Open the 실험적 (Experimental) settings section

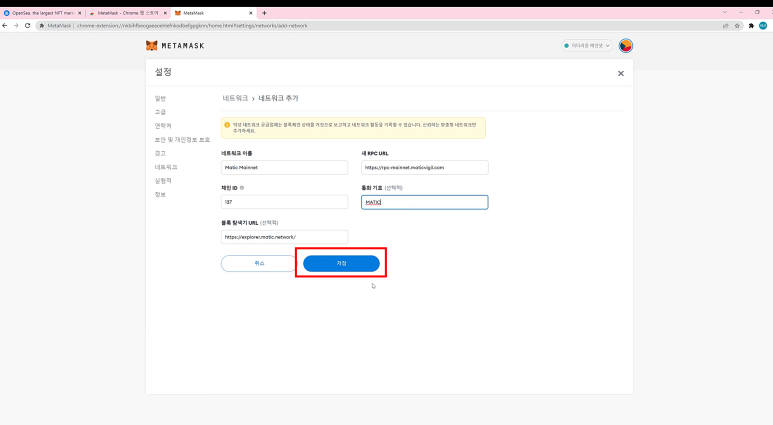click(x=163, y=181)
